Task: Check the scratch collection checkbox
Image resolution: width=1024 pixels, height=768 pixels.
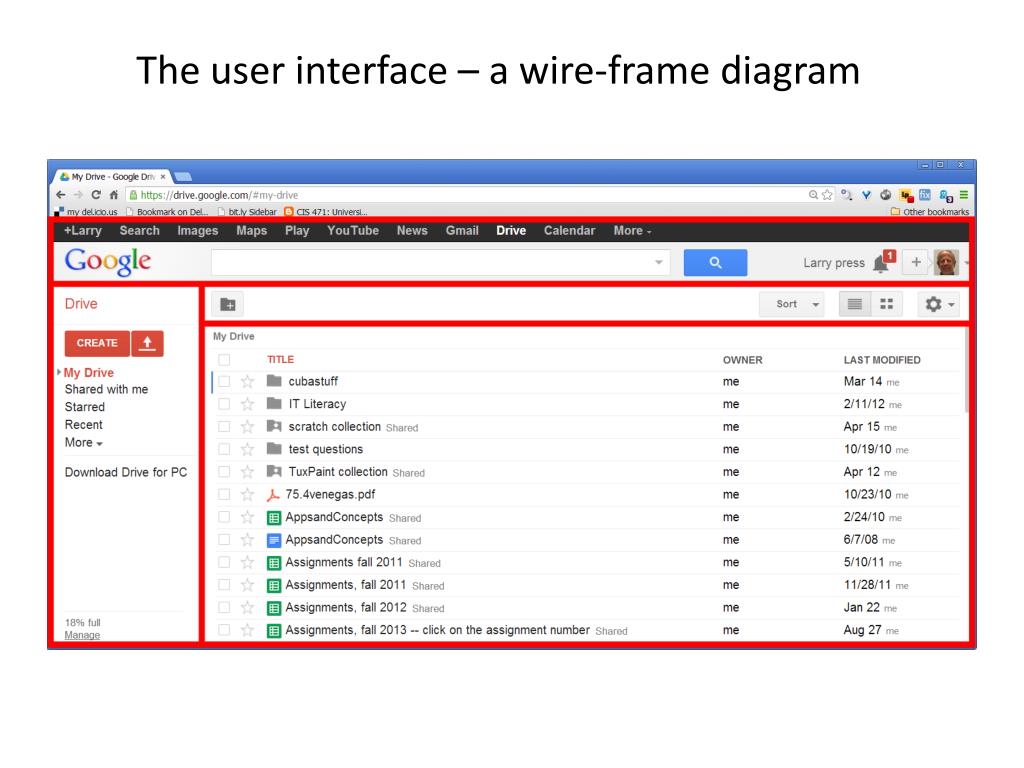Action: [224, 426]
